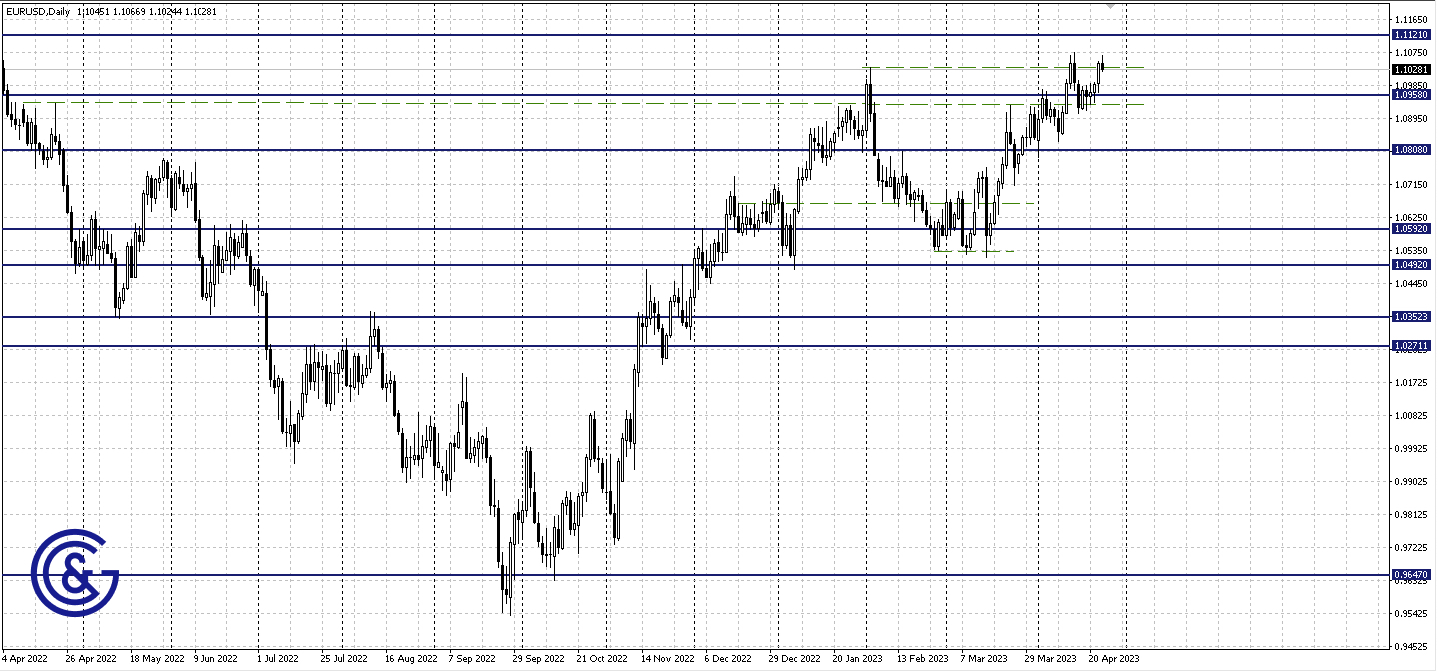Click the 1.05920 price marker on scale

1413,228
